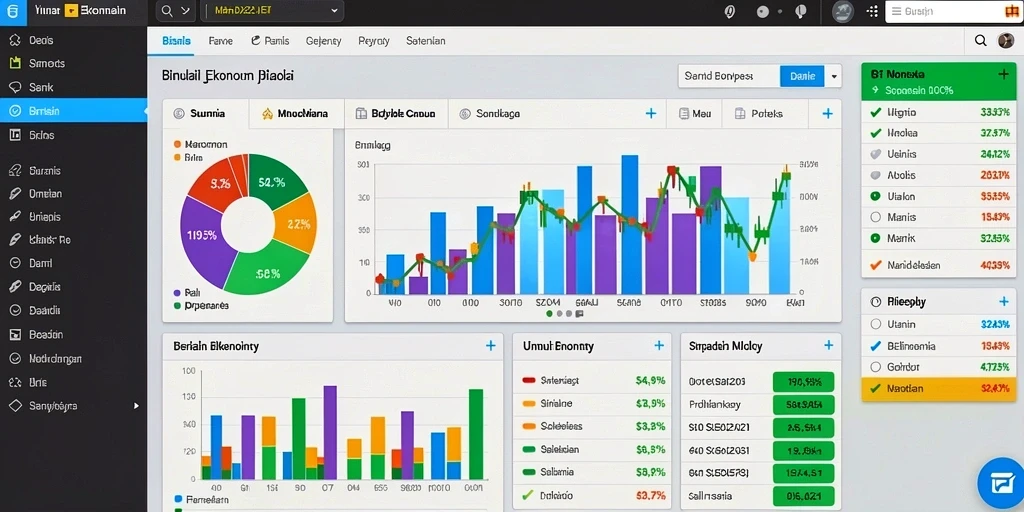Viewport: 1024px width, 512px height.
Task: Click the blue chat widget icon at bottom right
Action: [x=1000, y=483]
